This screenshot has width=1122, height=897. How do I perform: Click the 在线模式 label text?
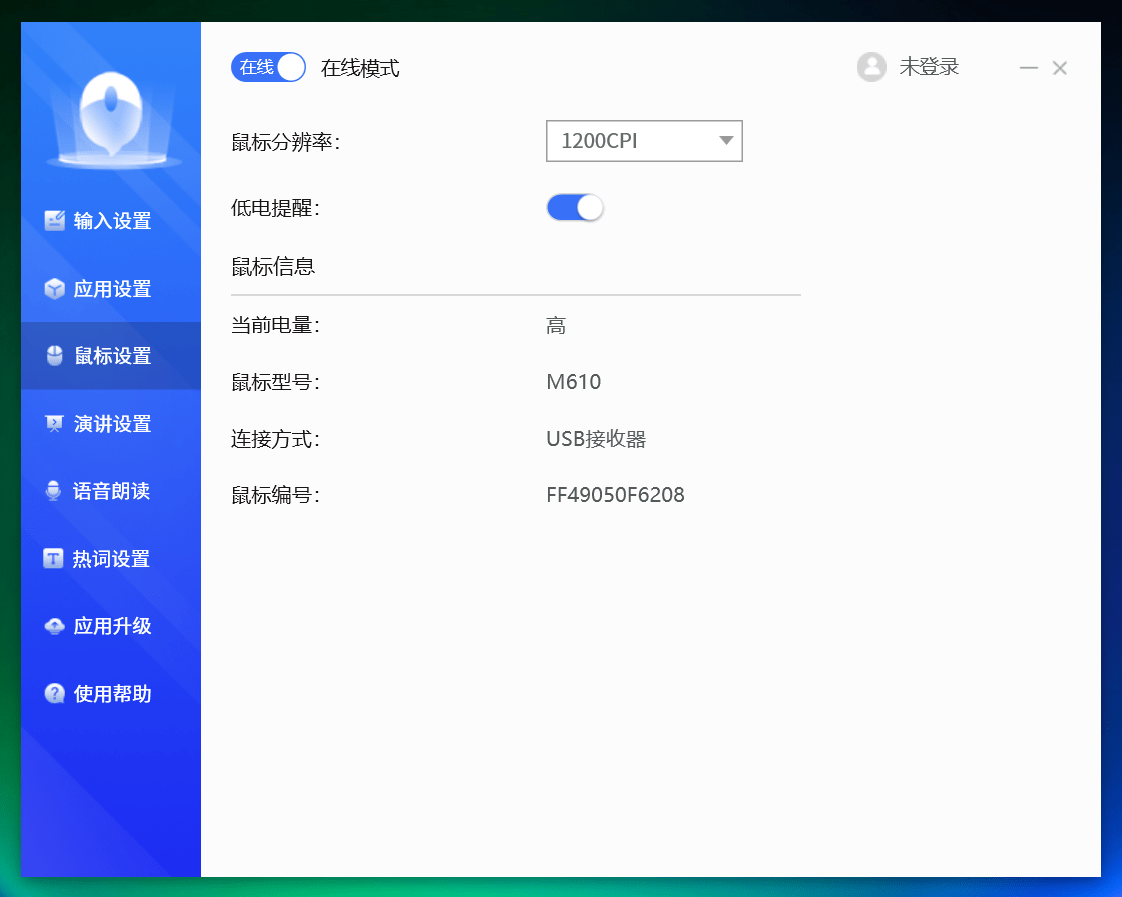[x=360, y=68]
